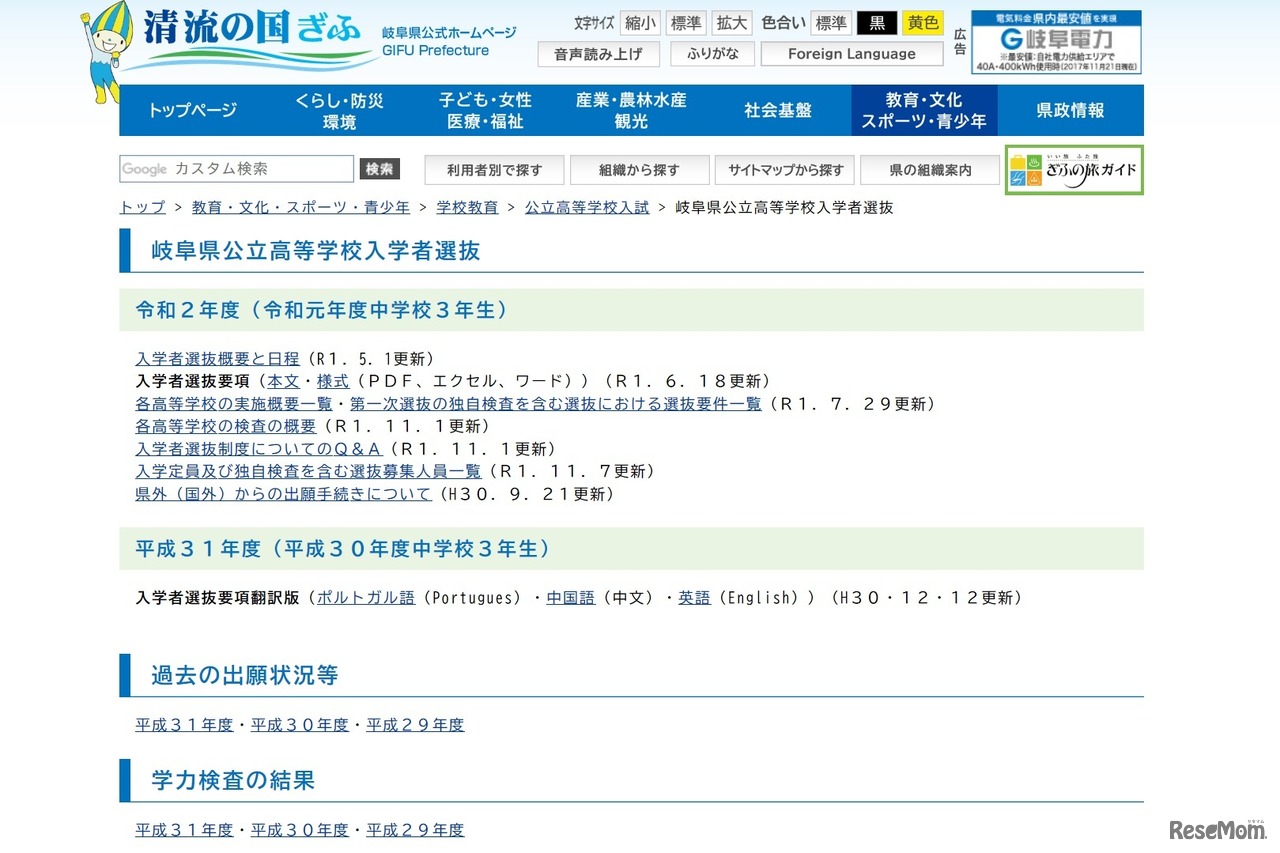Open Foreign Language options
1280x853 pixels.
tap(851, 54)
